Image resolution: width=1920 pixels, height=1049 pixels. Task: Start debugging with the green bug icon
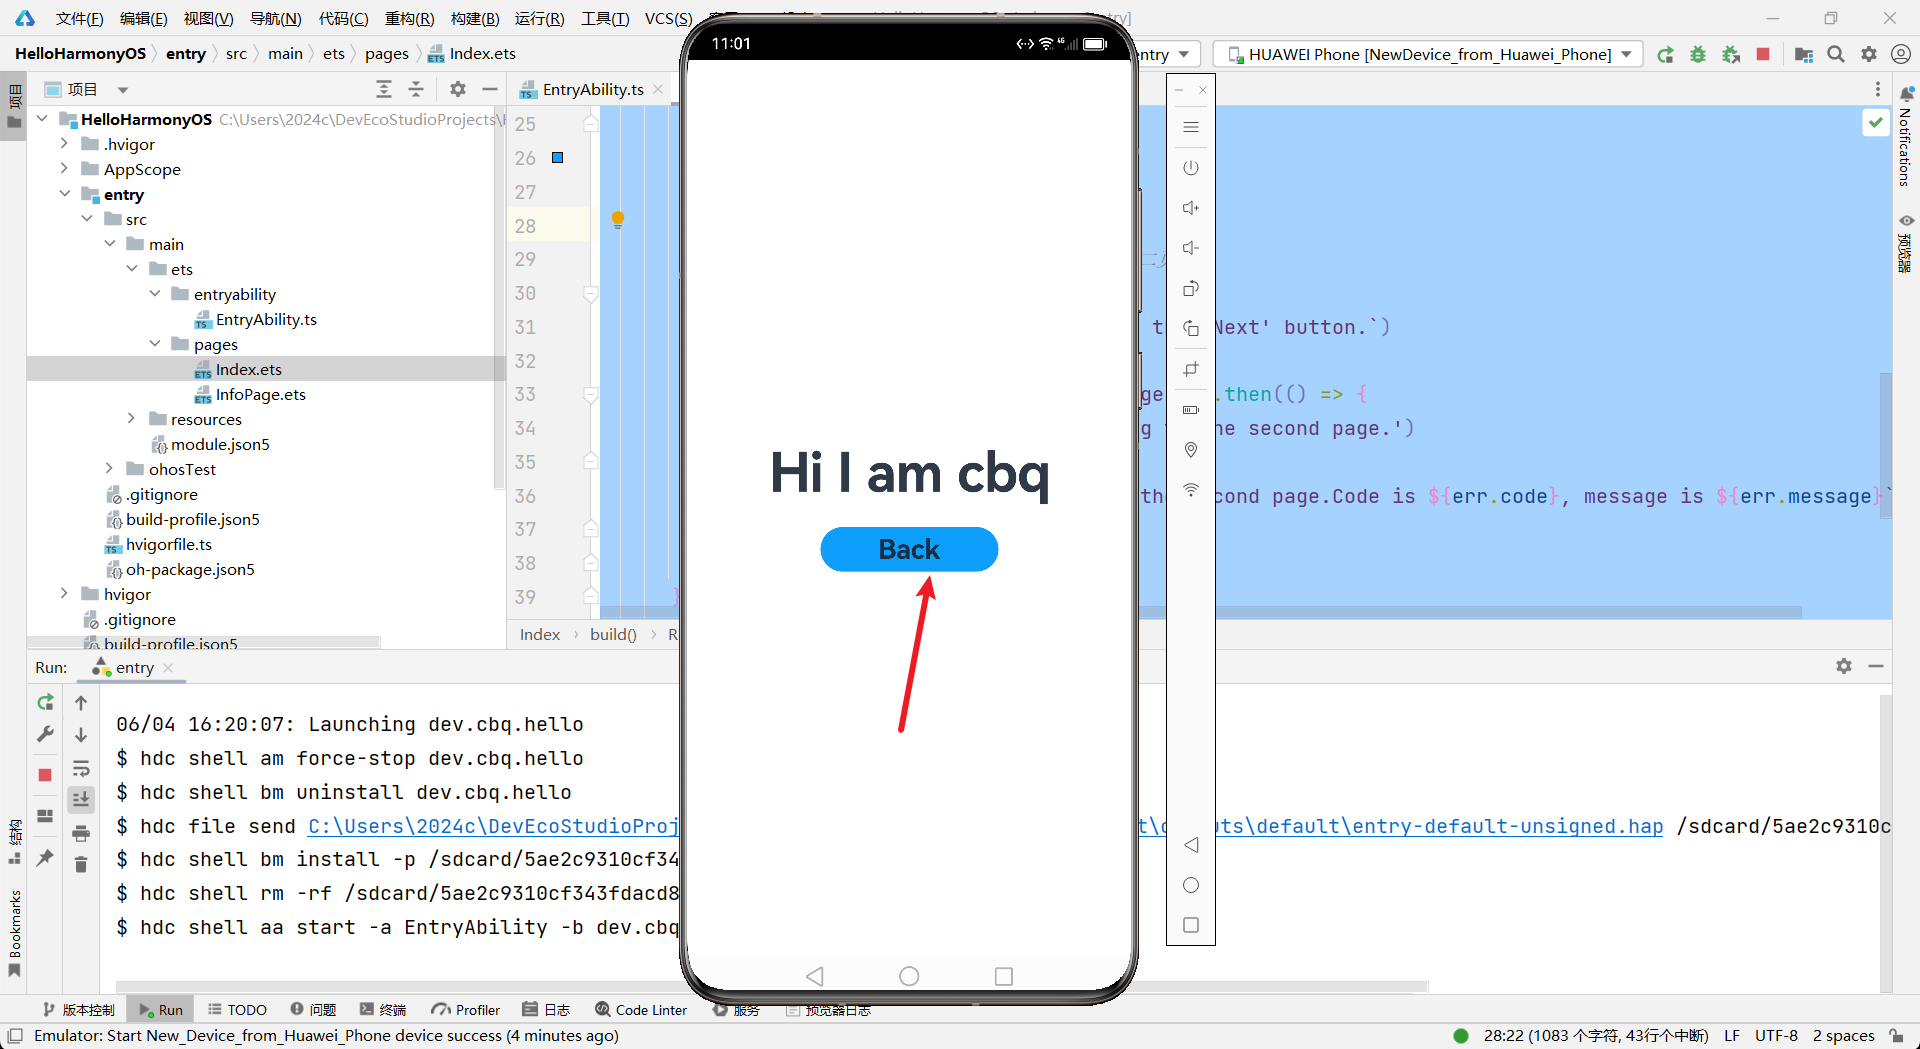coord(1698,55)
